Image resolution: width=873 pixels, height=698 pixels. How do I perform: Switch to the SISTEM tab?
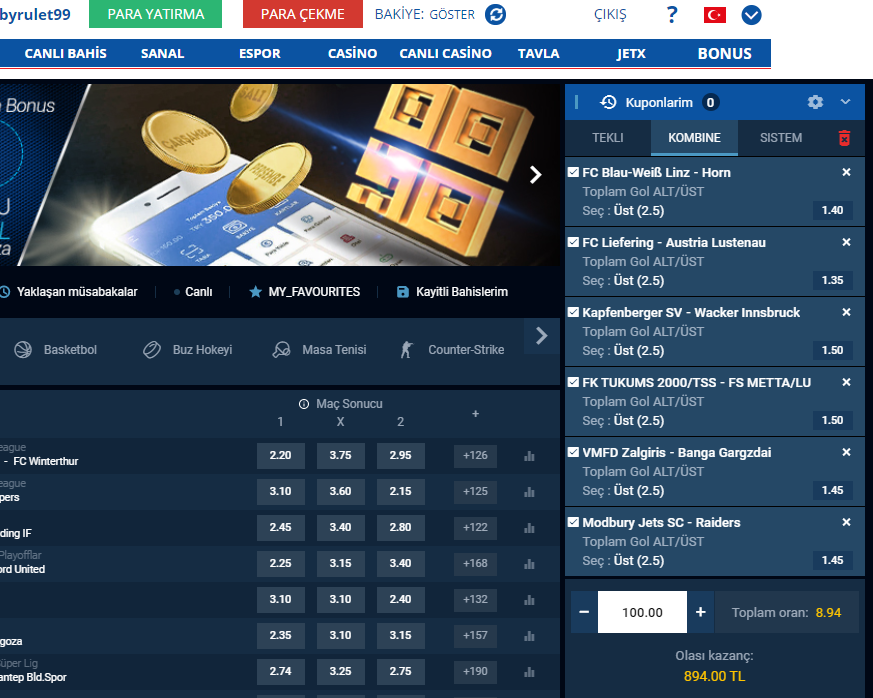pos(781,138)
